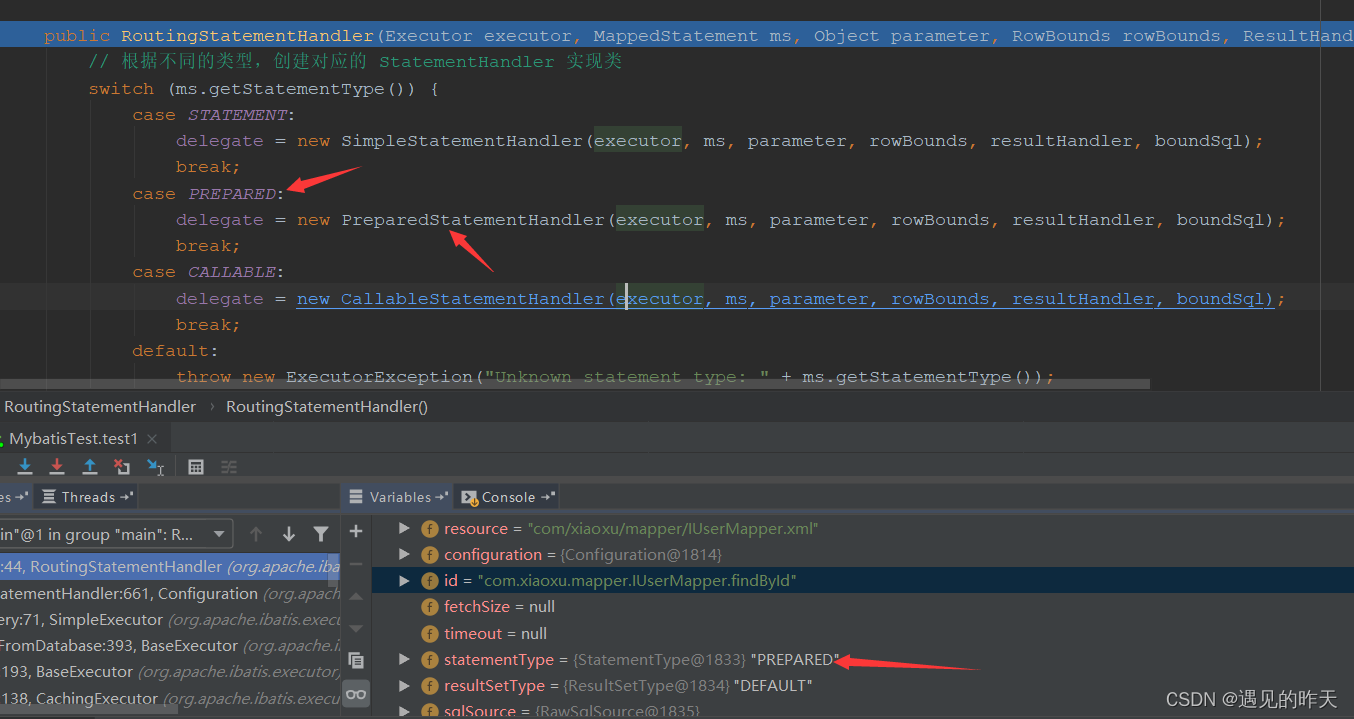Move watch down with the triangle icon
The image size is (1354, 719).
[356, 629]
